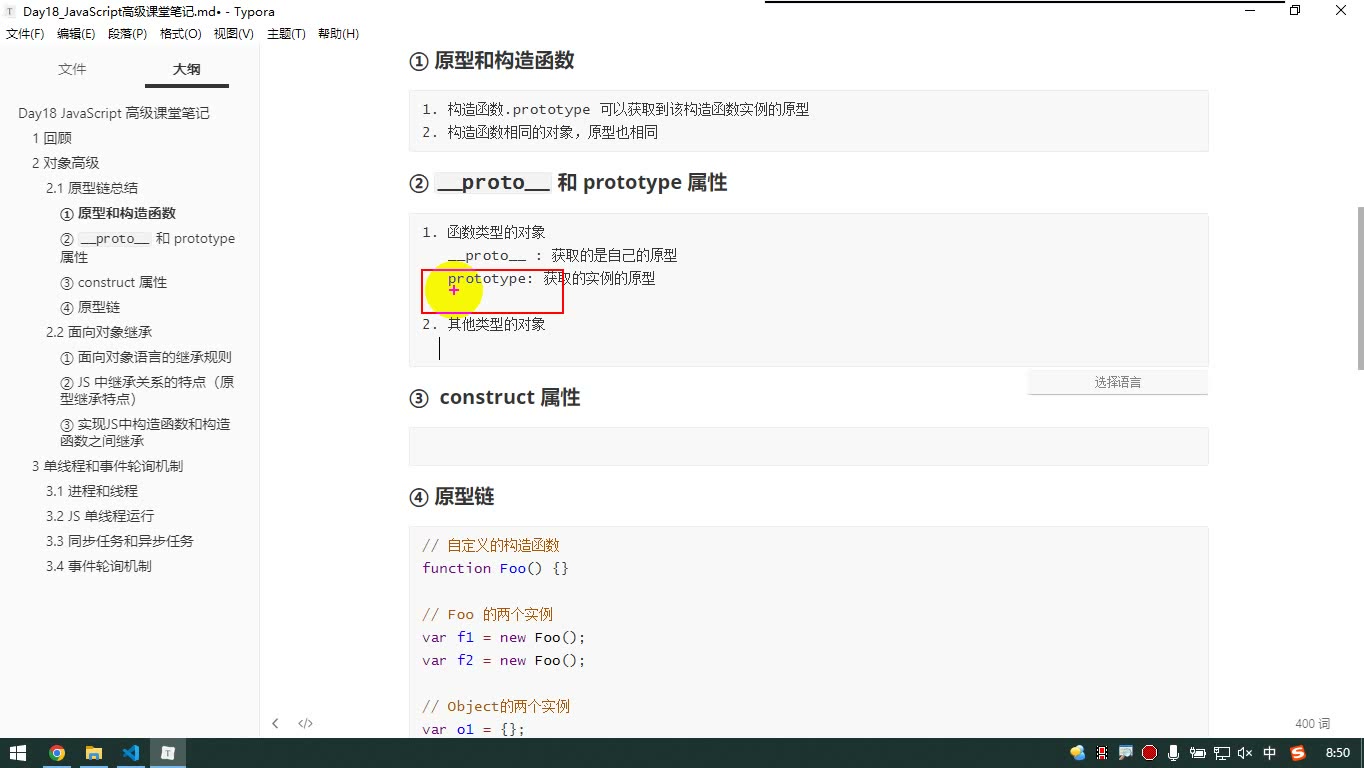Click the vertical scrollbar thumb

click(1359, 288)
